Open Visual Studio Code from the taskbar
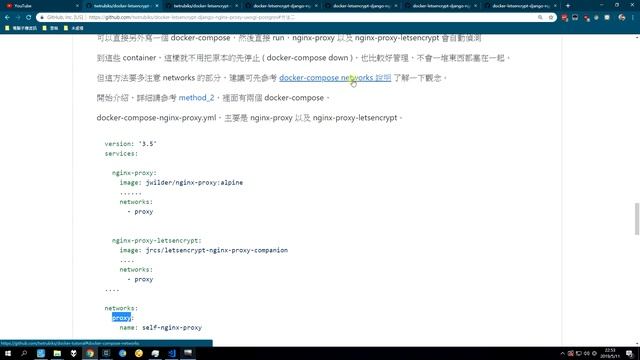Image resolution: width=640 pixels, height=360 pixels. (x=171, y=353)
